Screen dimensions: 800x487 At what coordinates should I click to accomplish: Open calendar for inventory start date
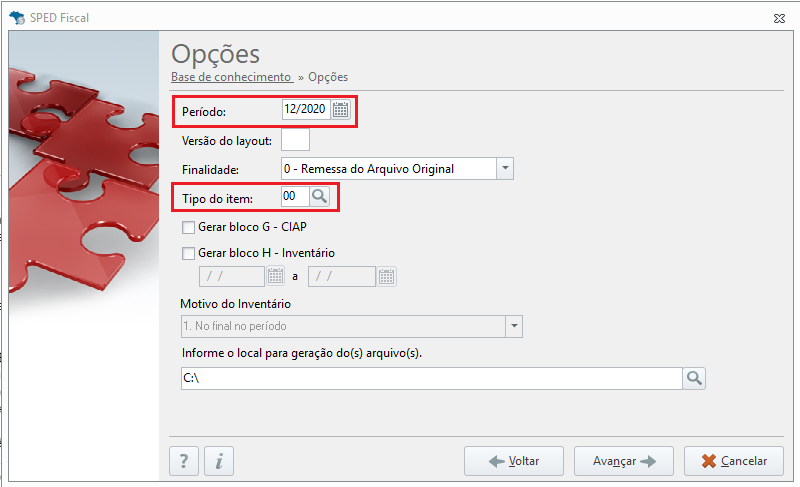click(276, 276)
